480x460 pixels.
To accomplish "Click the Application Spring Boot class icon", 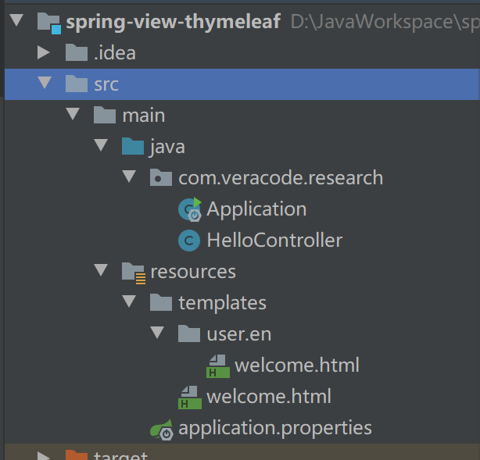I will coord(190,209).
